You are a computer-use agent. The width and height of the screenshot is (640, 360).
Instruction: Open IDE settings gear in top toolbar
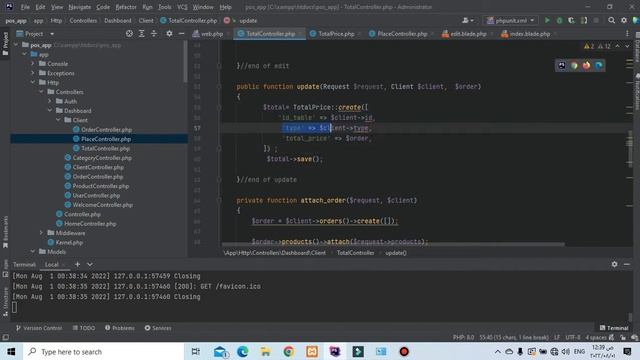tap(624, 20)
